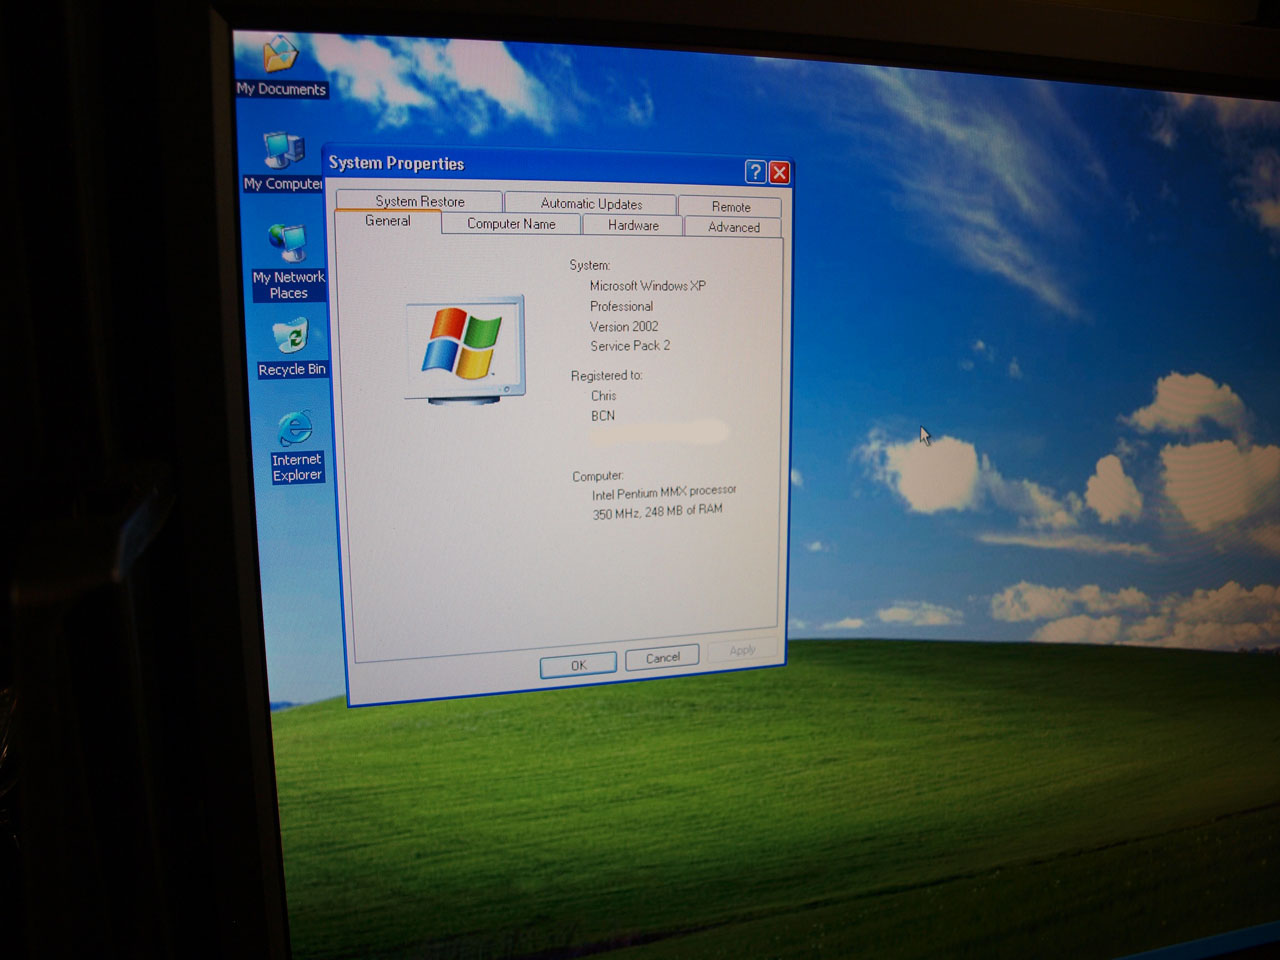The width and height of the screenshot is (1280, 960).
Task: Select the Recycle Bin icon
Action: pos(292,348)
